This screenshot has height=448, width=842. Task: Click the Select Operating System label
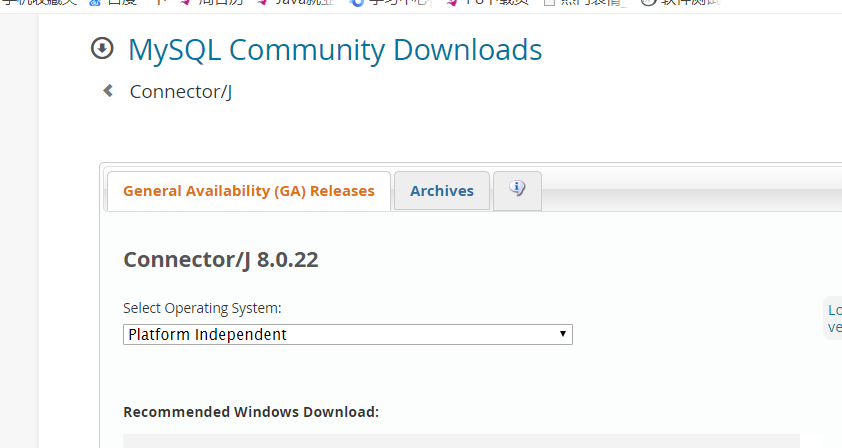[202, 308]
